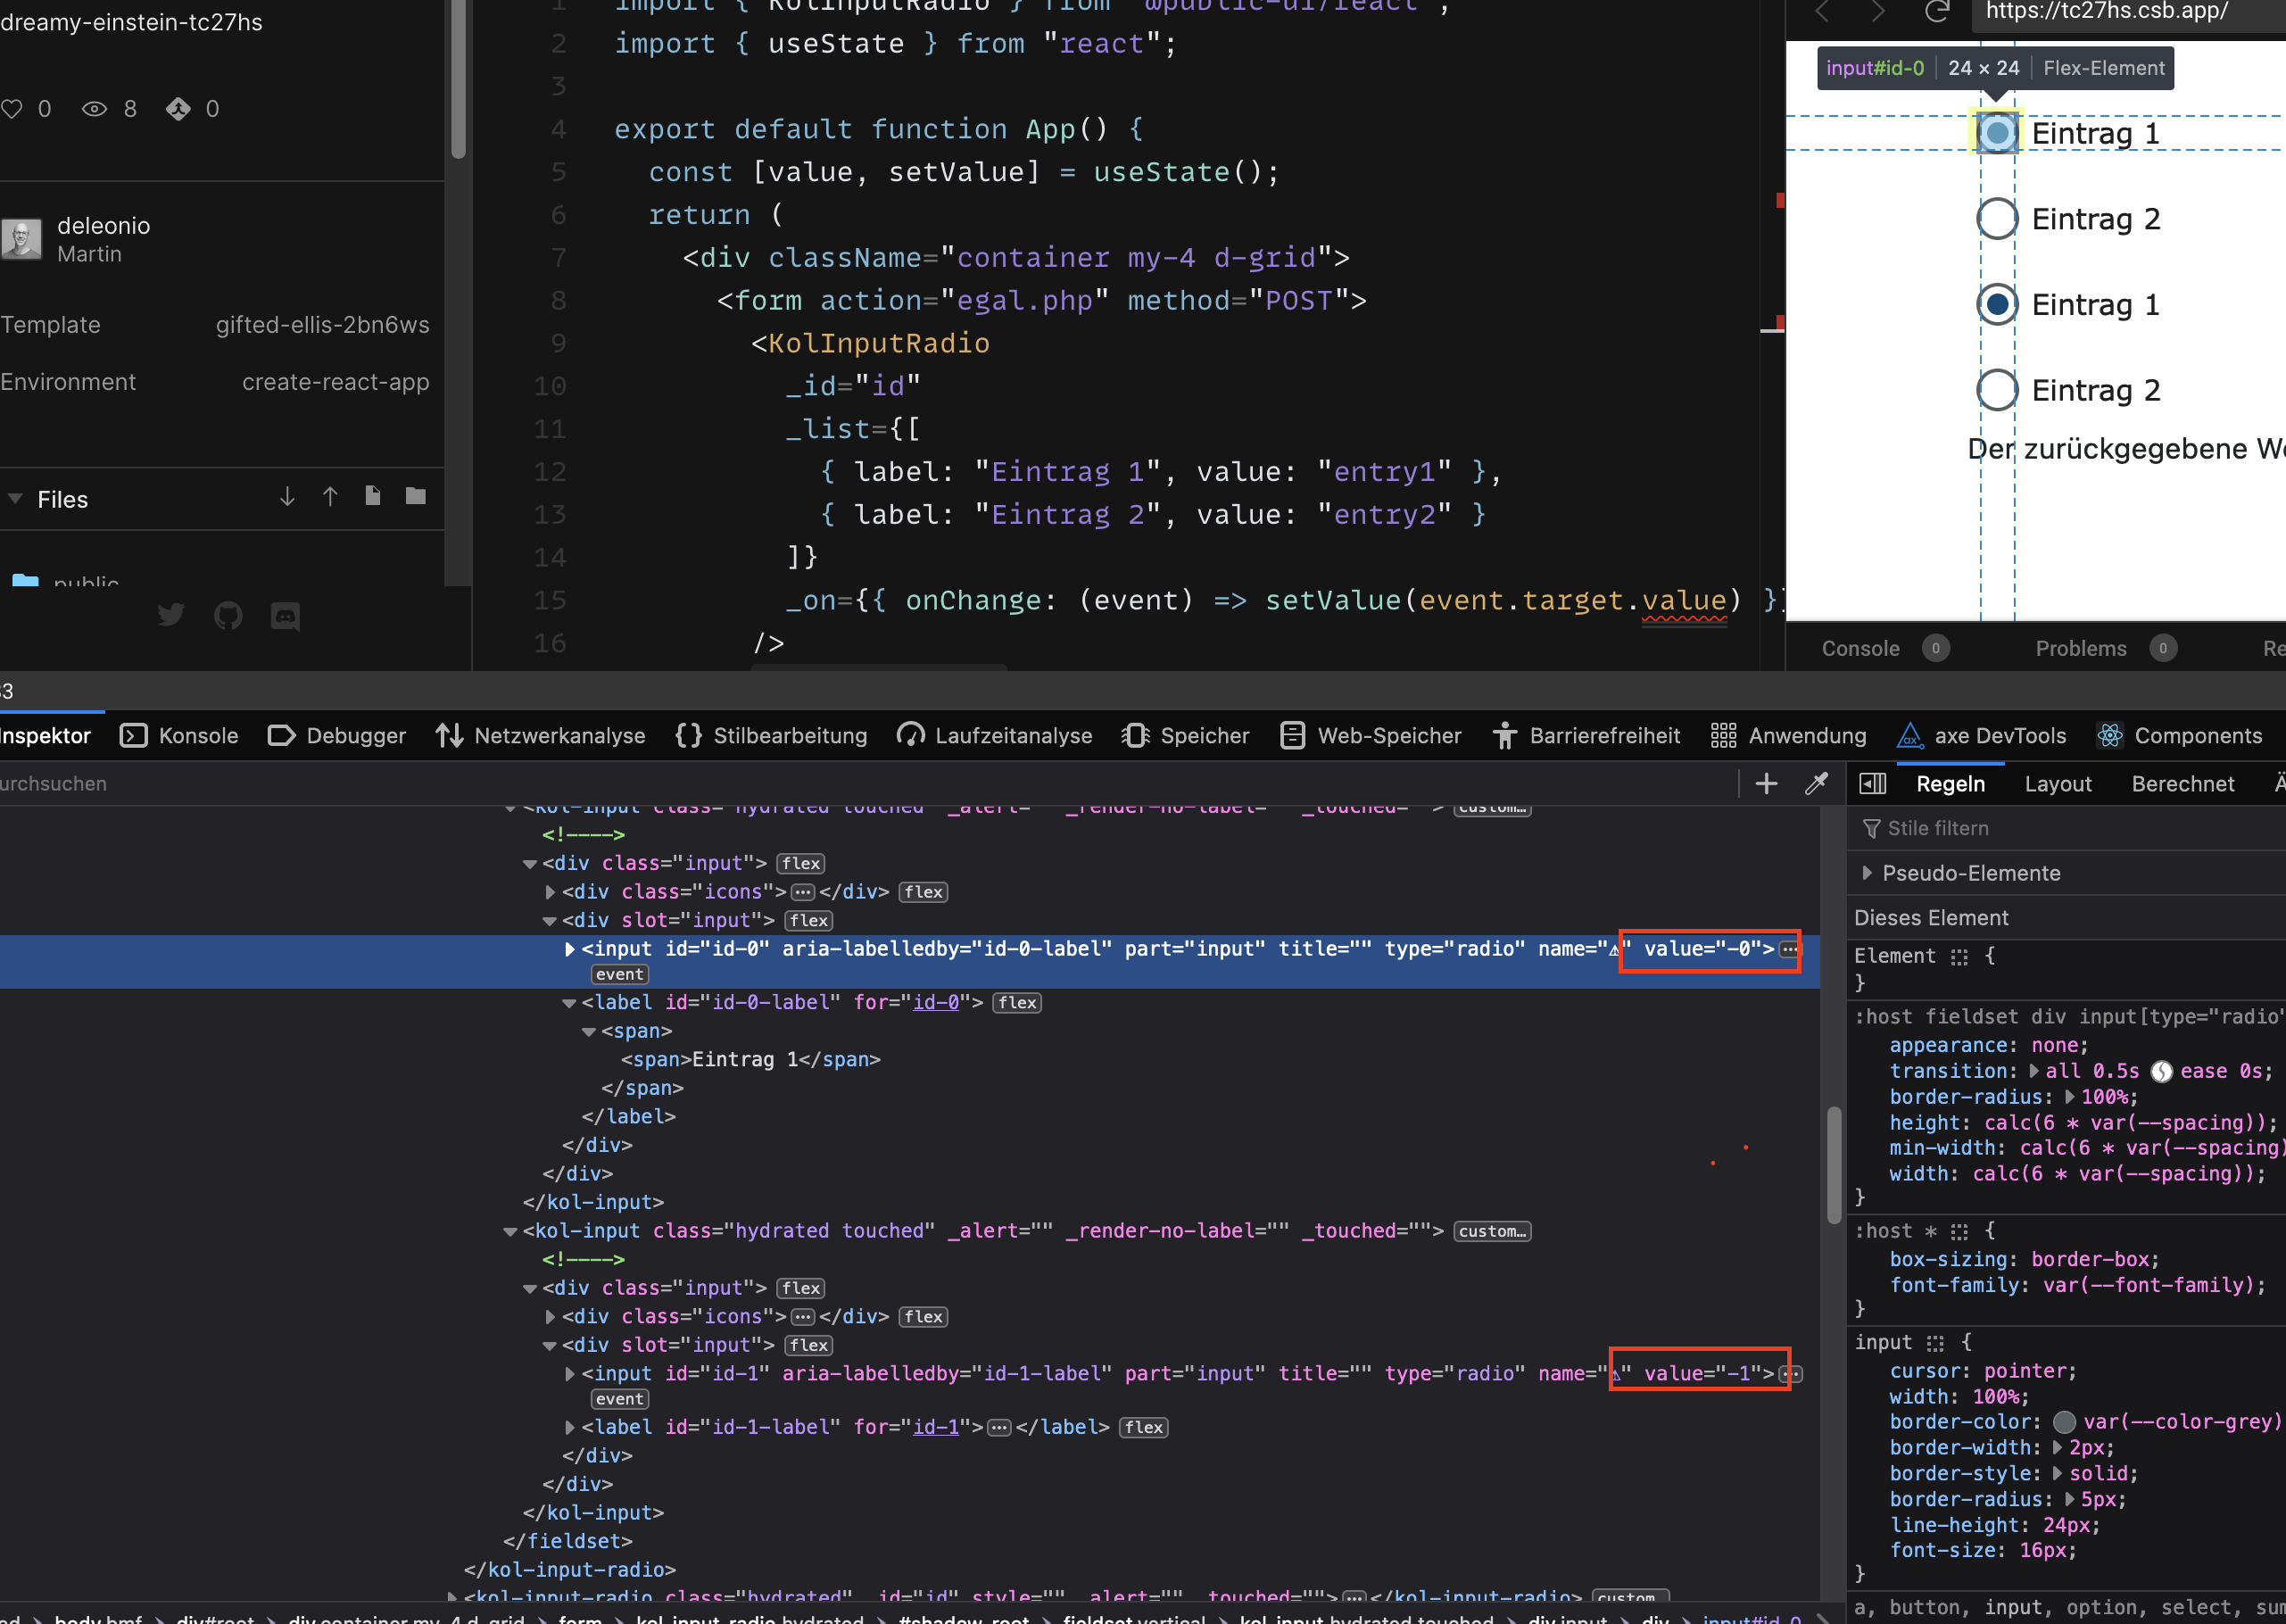Viewport: 2286px width, 1624px height.
Task: Expand the Pseudo-Elemente section
Action: pyautogui.click(x=1867, y=872)
